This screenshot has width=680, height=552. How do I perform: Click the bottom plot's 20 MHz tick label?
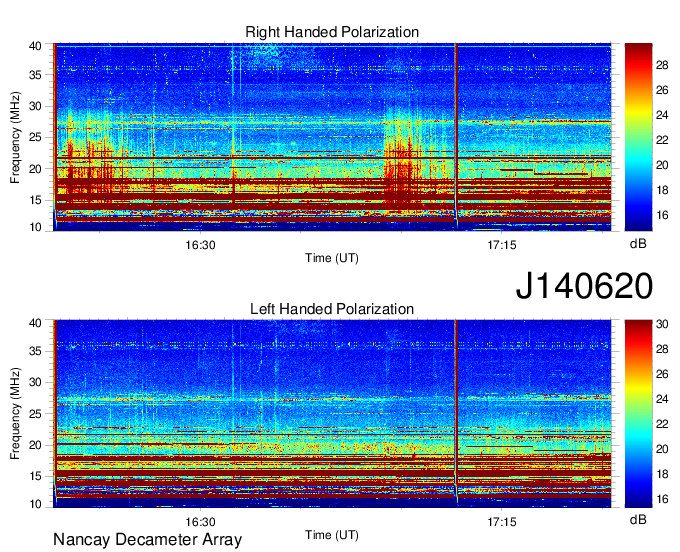tap(35, 445)
